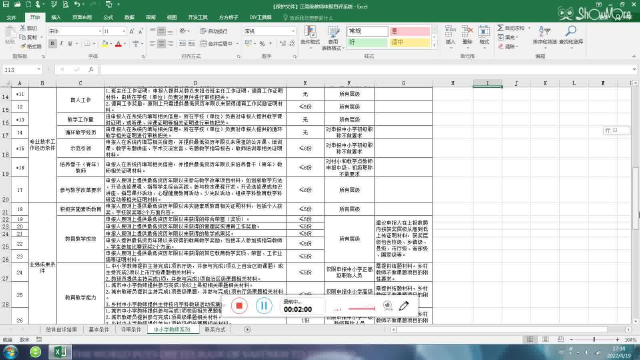Image resolution: width=640 pixels, height=360 pixels.
Task: Expand the cell styles gallery
Action: (x=434, y=45)
